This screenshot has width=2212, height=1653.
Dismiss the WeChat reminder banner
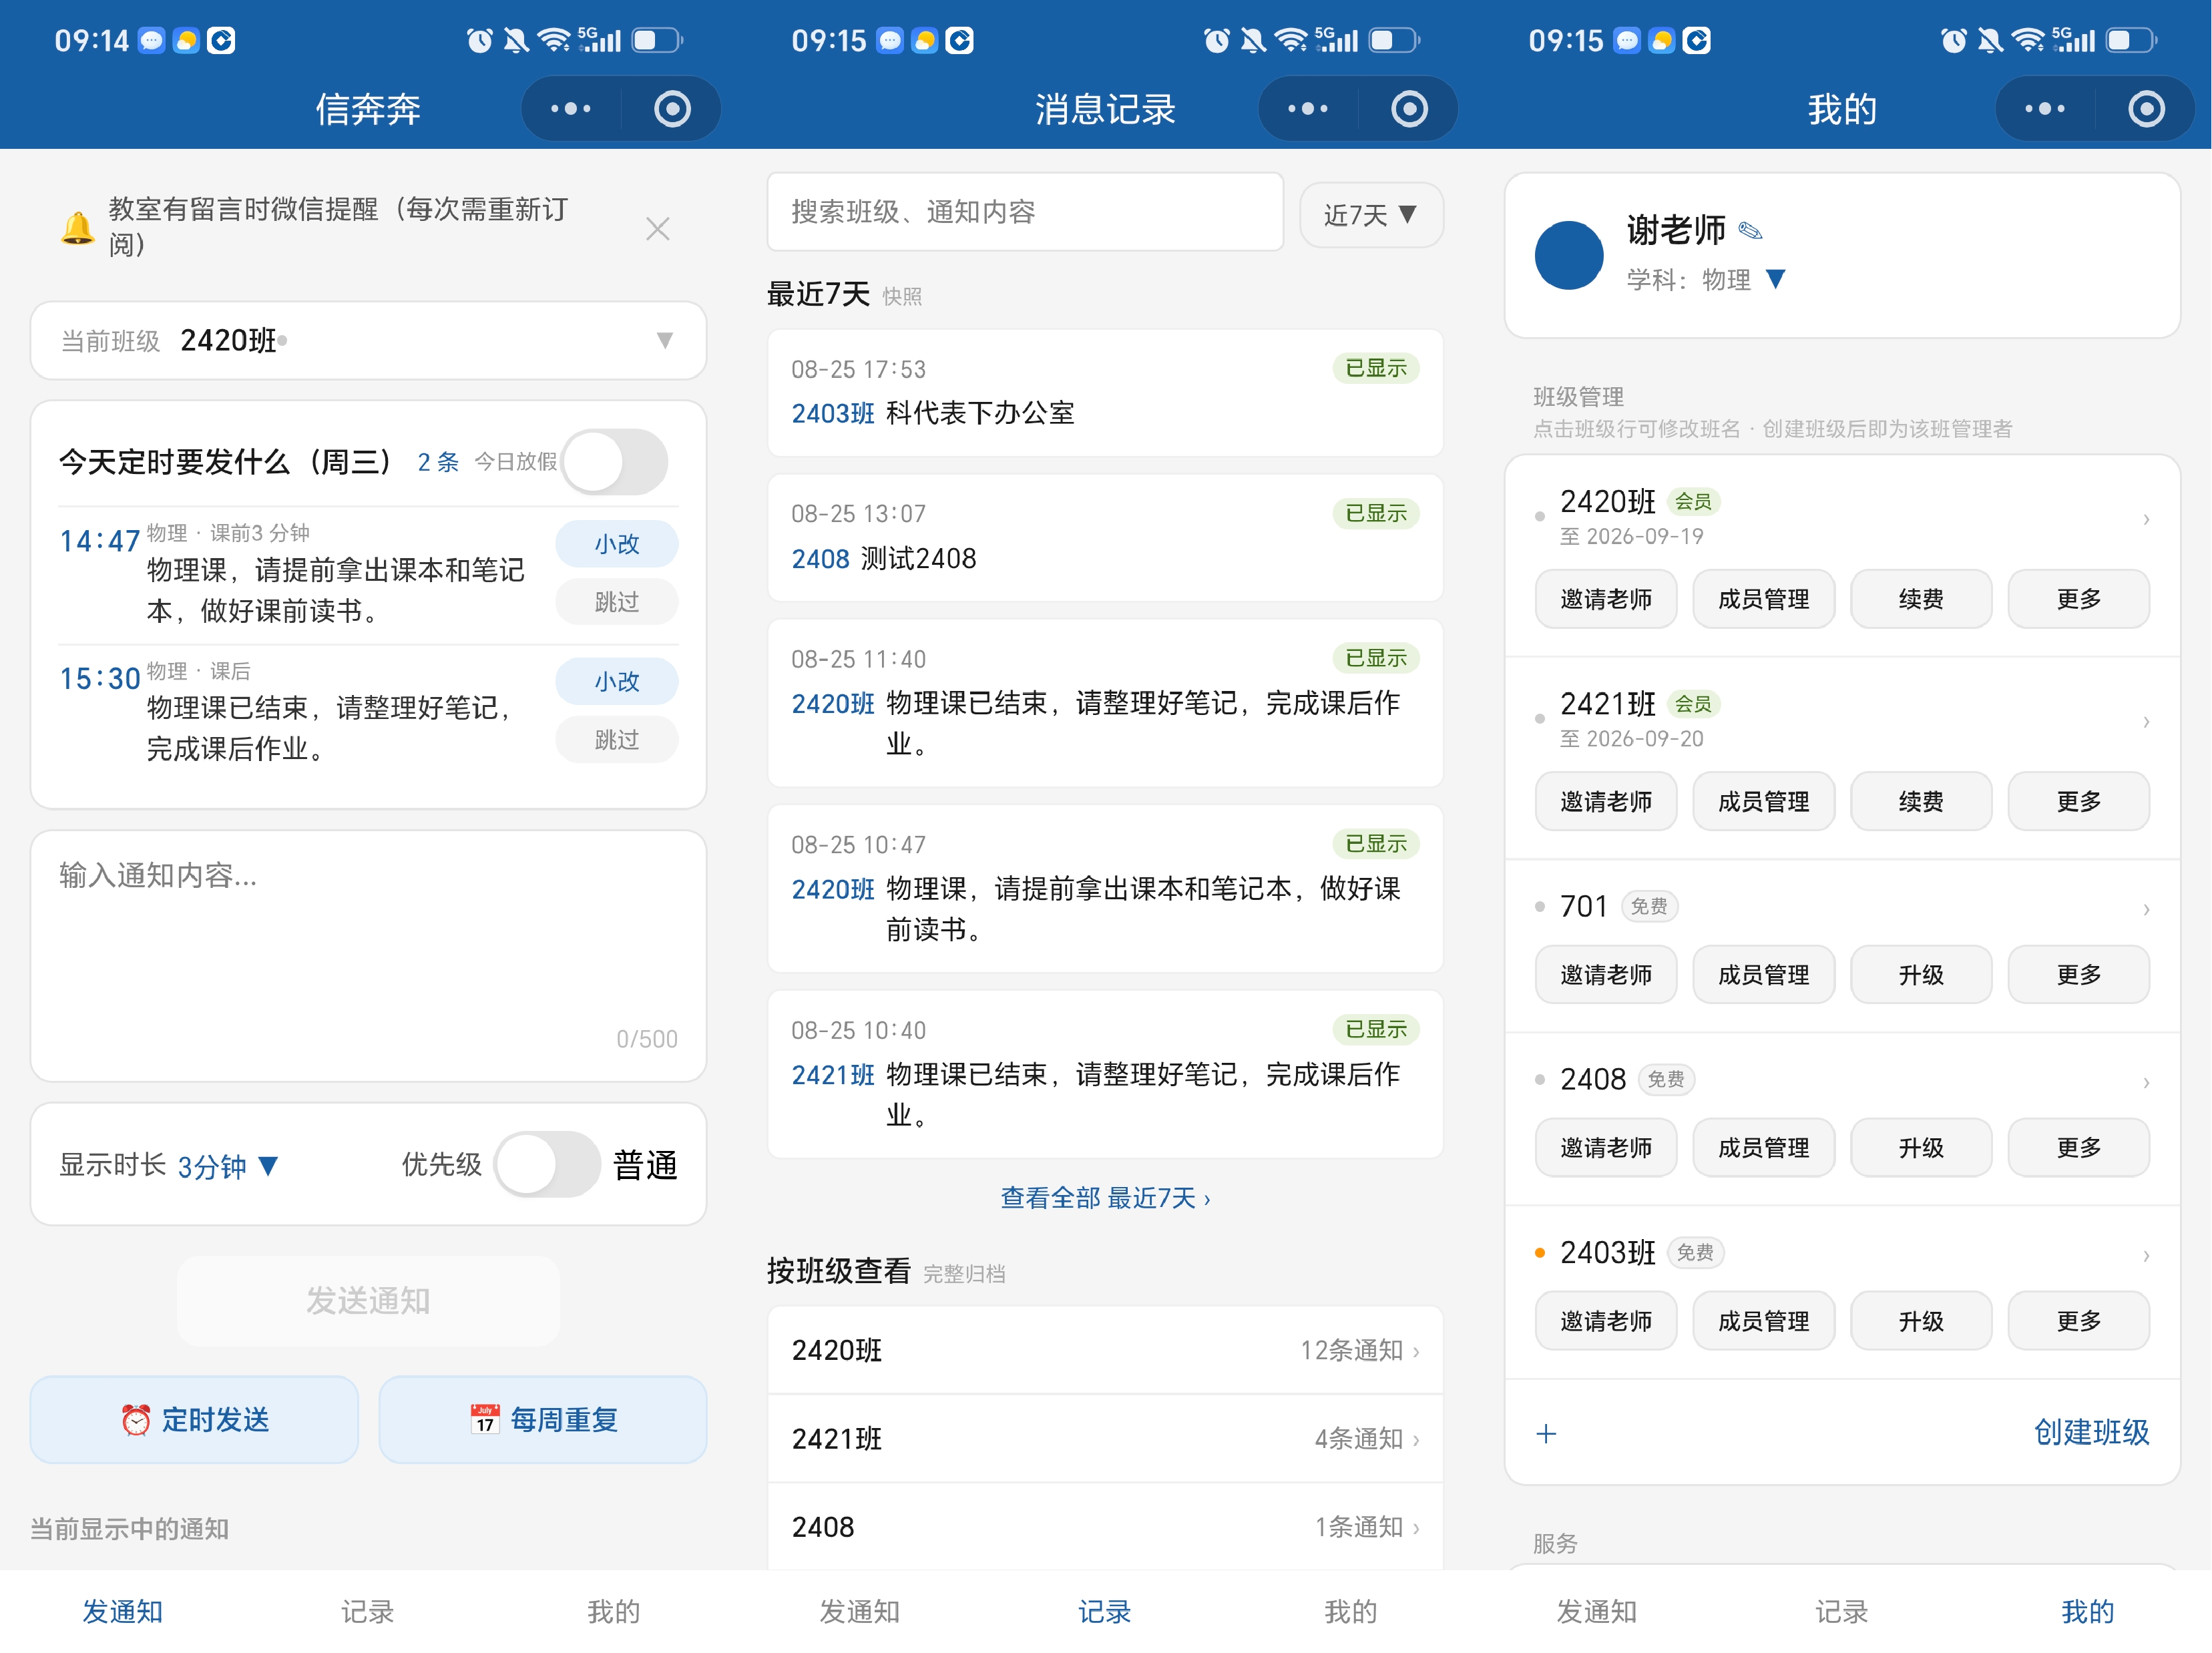click(x=657, y=228)
